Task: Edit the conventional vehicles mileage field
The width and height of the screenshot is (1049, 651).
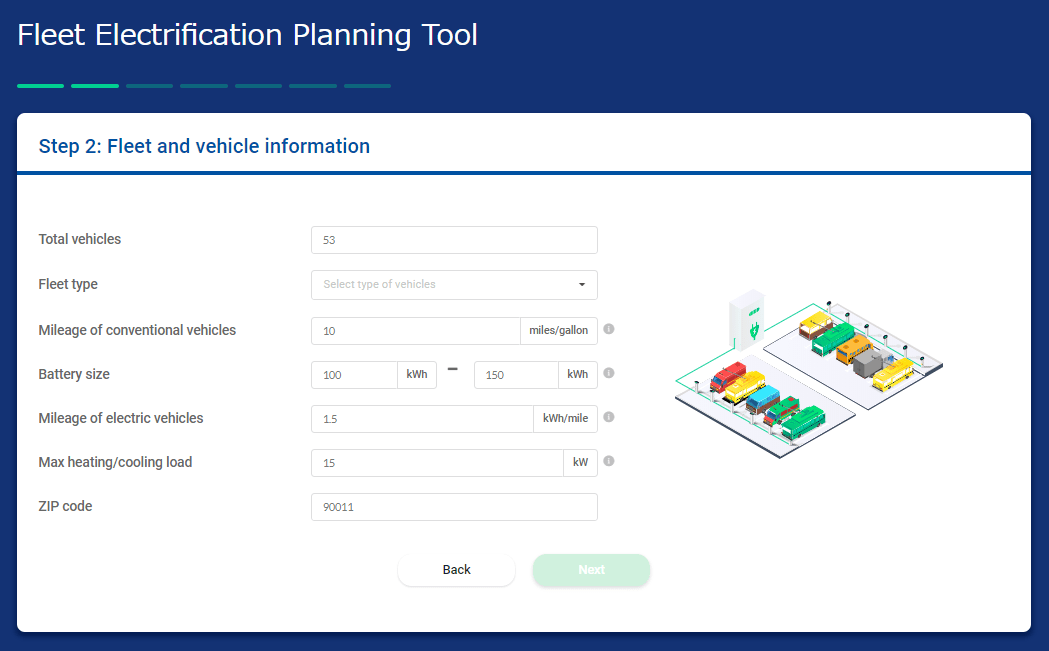Action: [415, 331]
